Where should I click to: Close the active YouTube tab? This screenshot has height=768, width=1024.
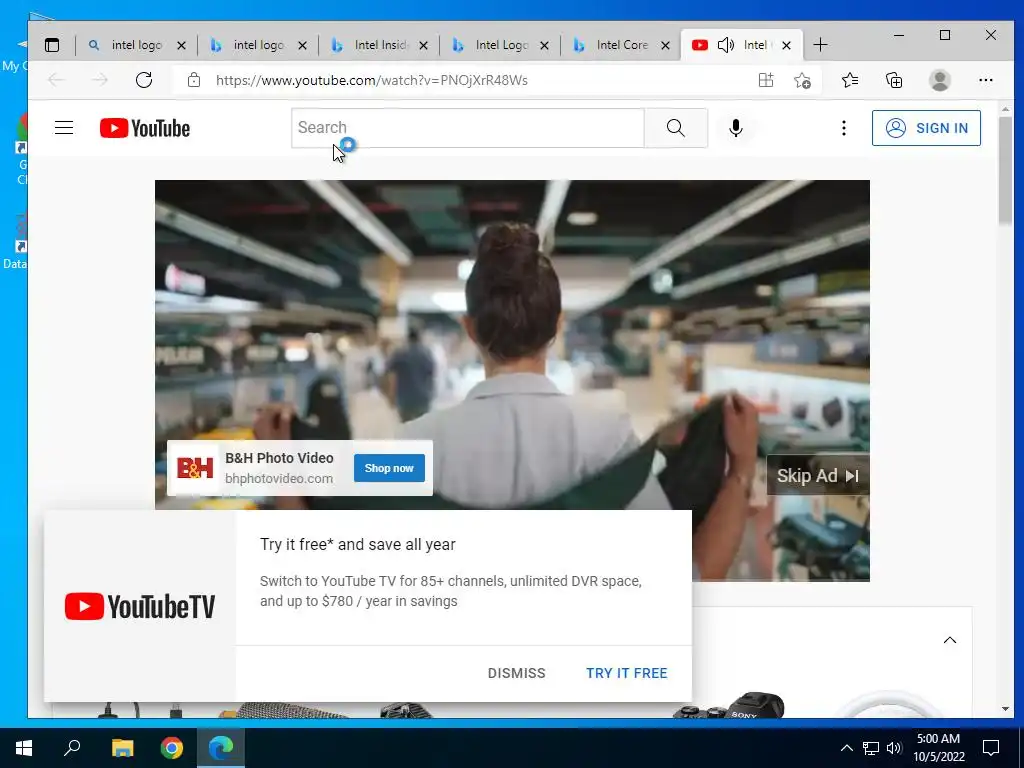tap(786, 46)
